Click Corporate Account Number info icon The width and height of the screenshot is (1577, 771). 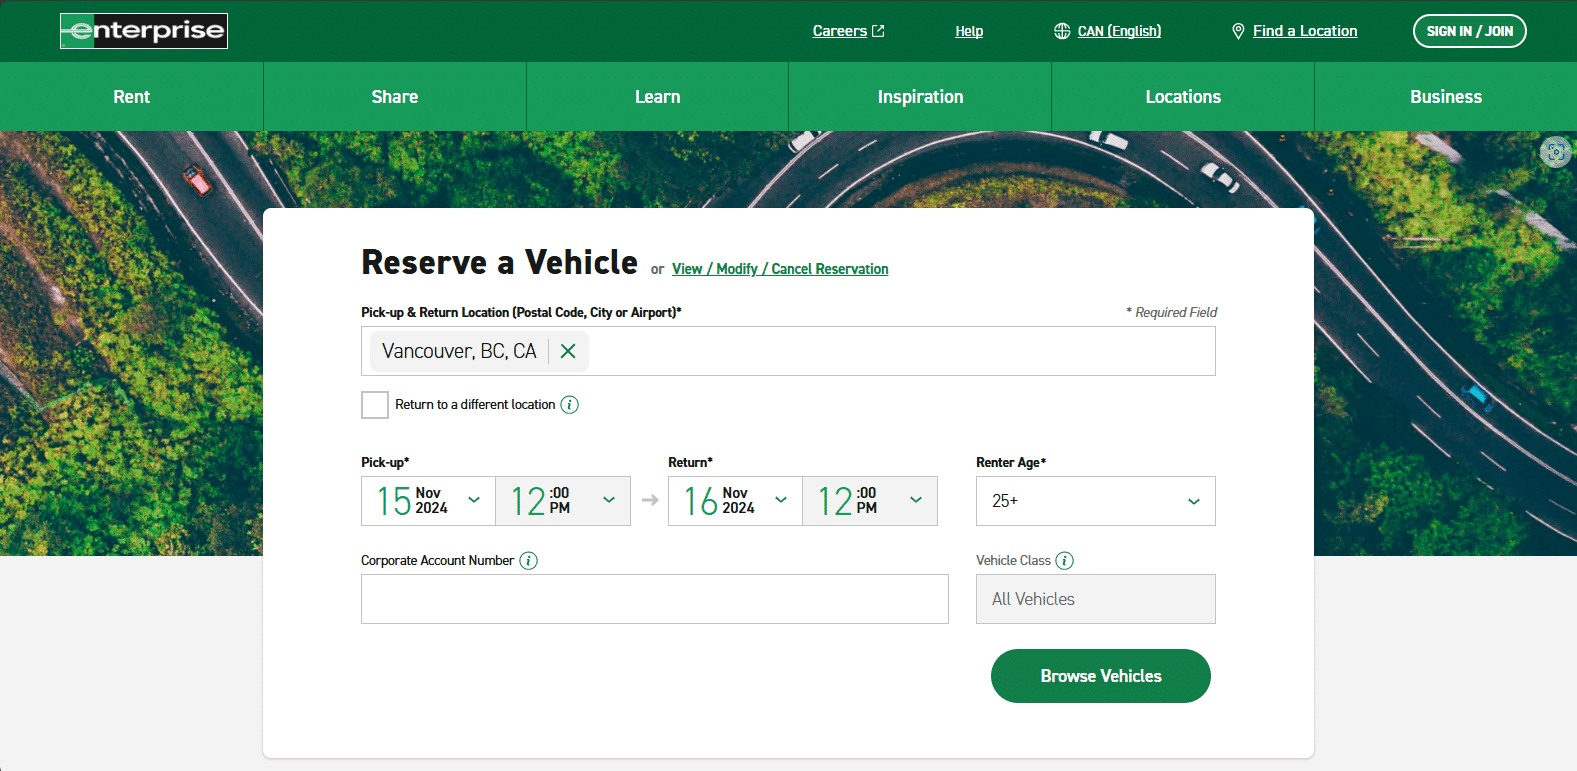click(x=529, y=561)
